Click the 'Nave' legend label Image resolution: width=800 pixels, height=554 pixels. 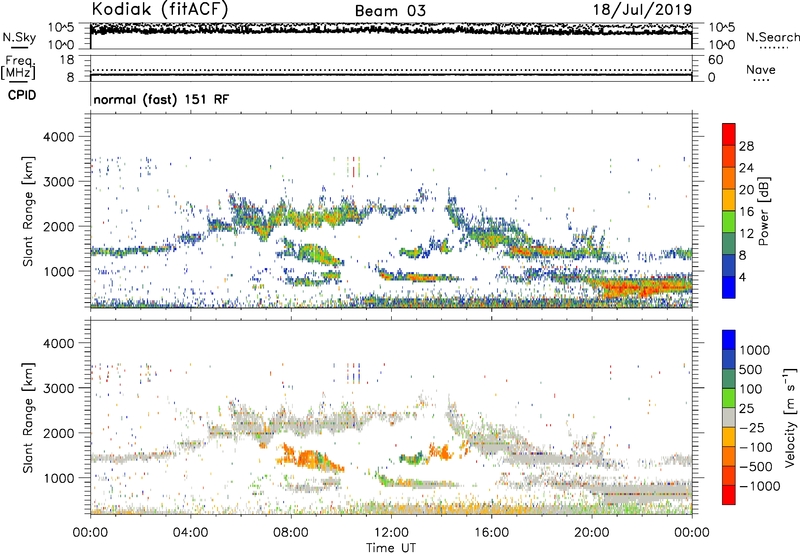pos(761,69)
